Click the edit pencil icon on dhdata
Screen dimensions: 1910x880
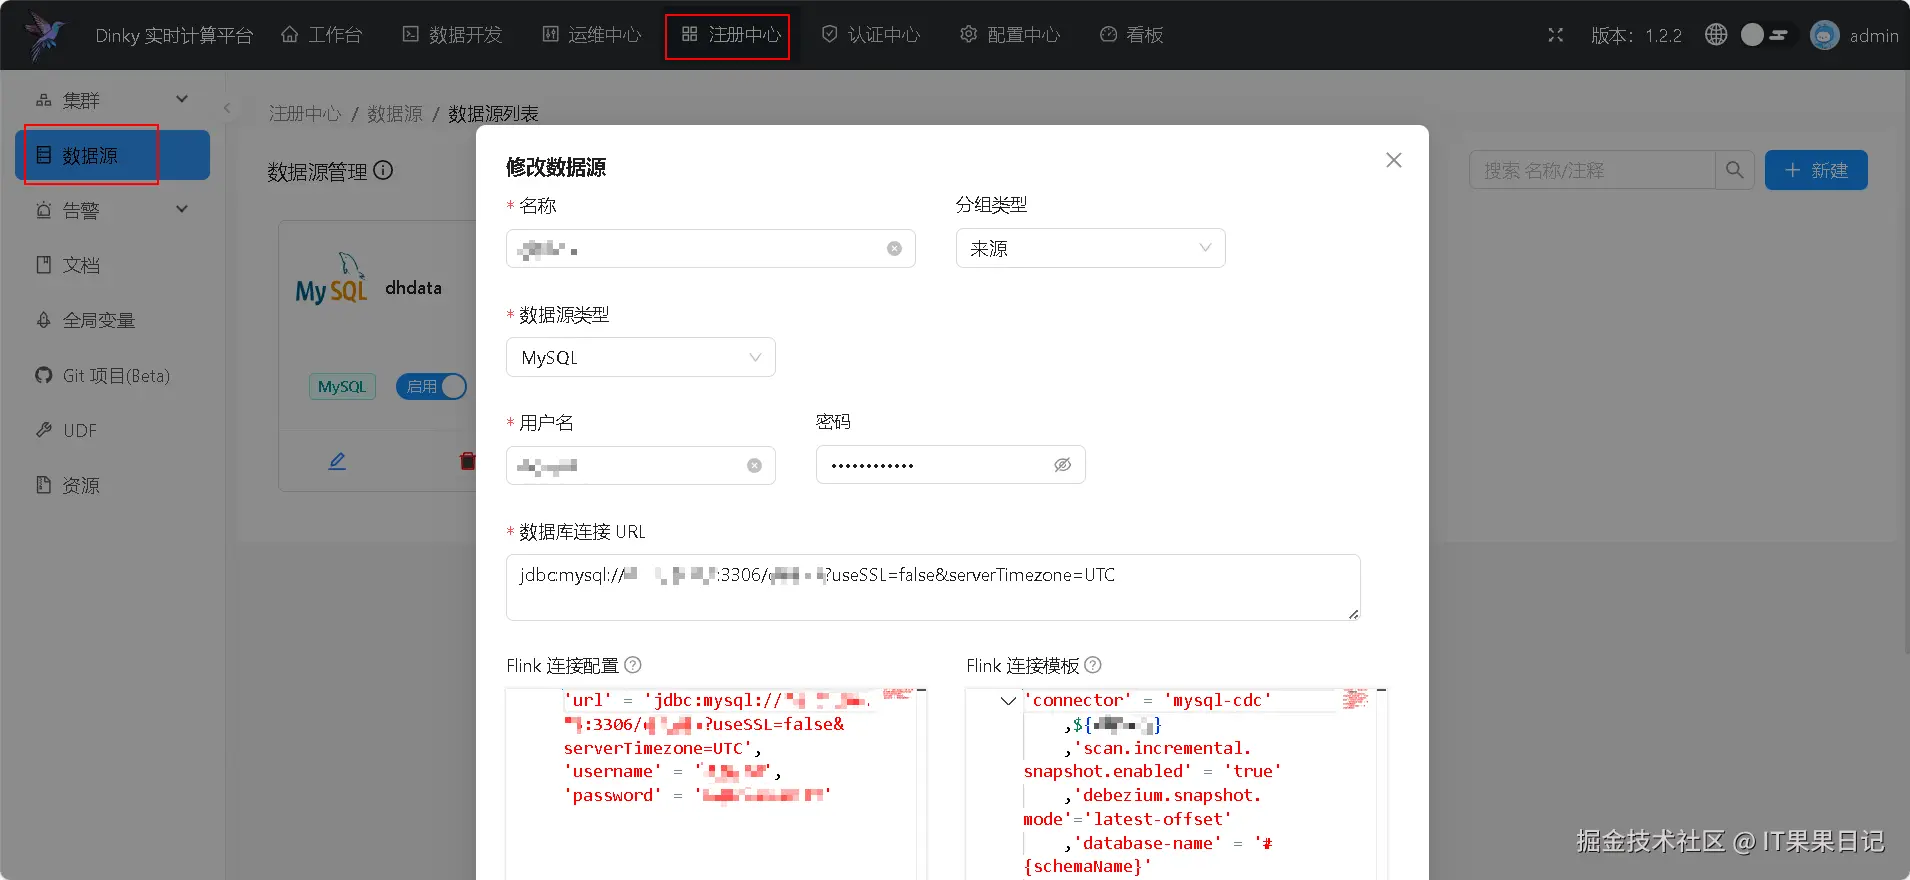pyautogui.click(x=338, y=461)
